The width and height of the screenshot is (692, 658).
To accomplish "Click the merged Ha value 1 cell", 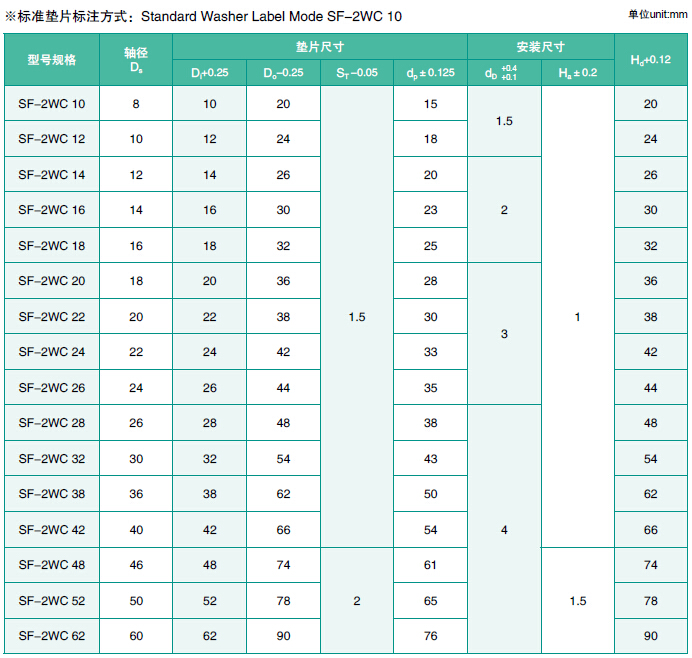I will (577, 317).
